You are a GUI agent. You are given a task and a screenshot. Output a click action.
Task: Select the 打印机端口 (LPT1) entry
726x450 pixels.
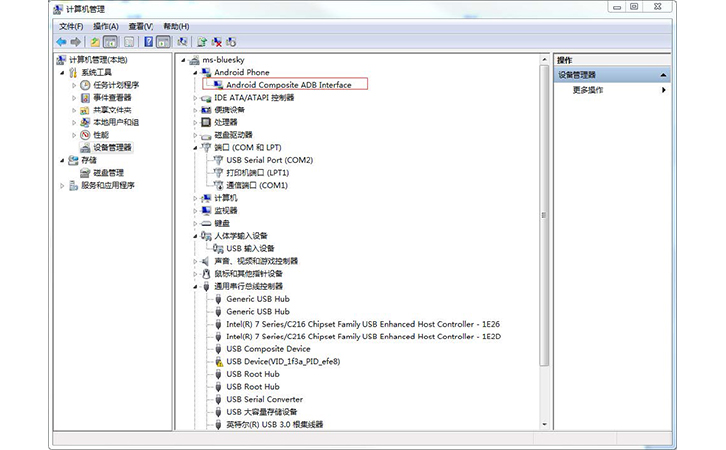tap(257, 173)
